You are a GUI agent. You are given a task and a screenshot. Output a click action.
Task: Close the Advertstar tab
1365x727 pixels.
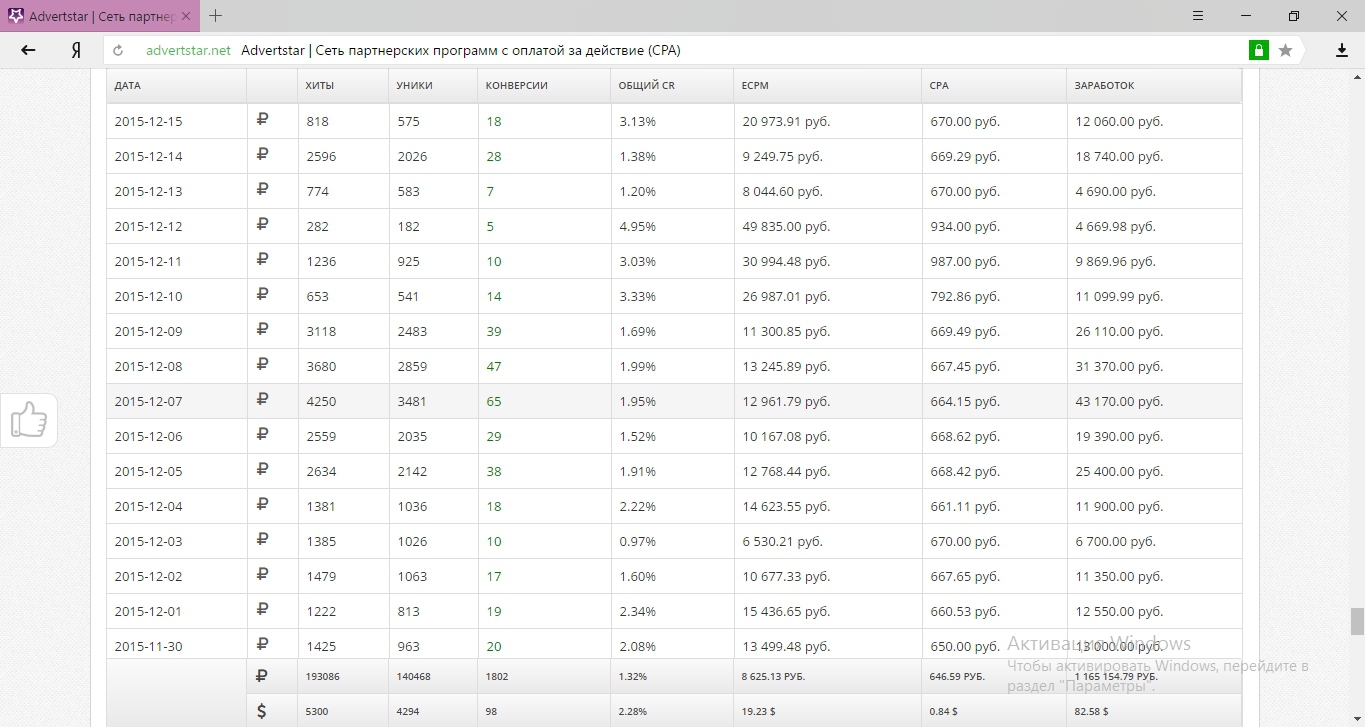186,16
